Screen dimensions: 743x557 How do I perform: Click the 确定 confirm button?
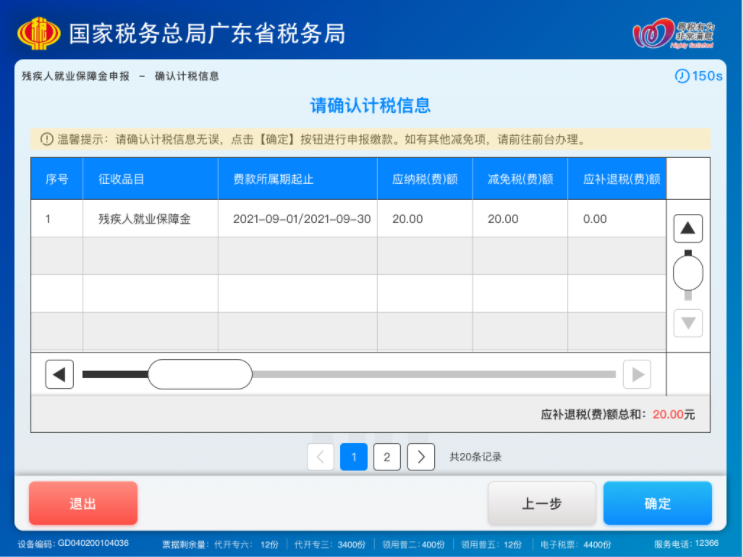coord(657,503)
